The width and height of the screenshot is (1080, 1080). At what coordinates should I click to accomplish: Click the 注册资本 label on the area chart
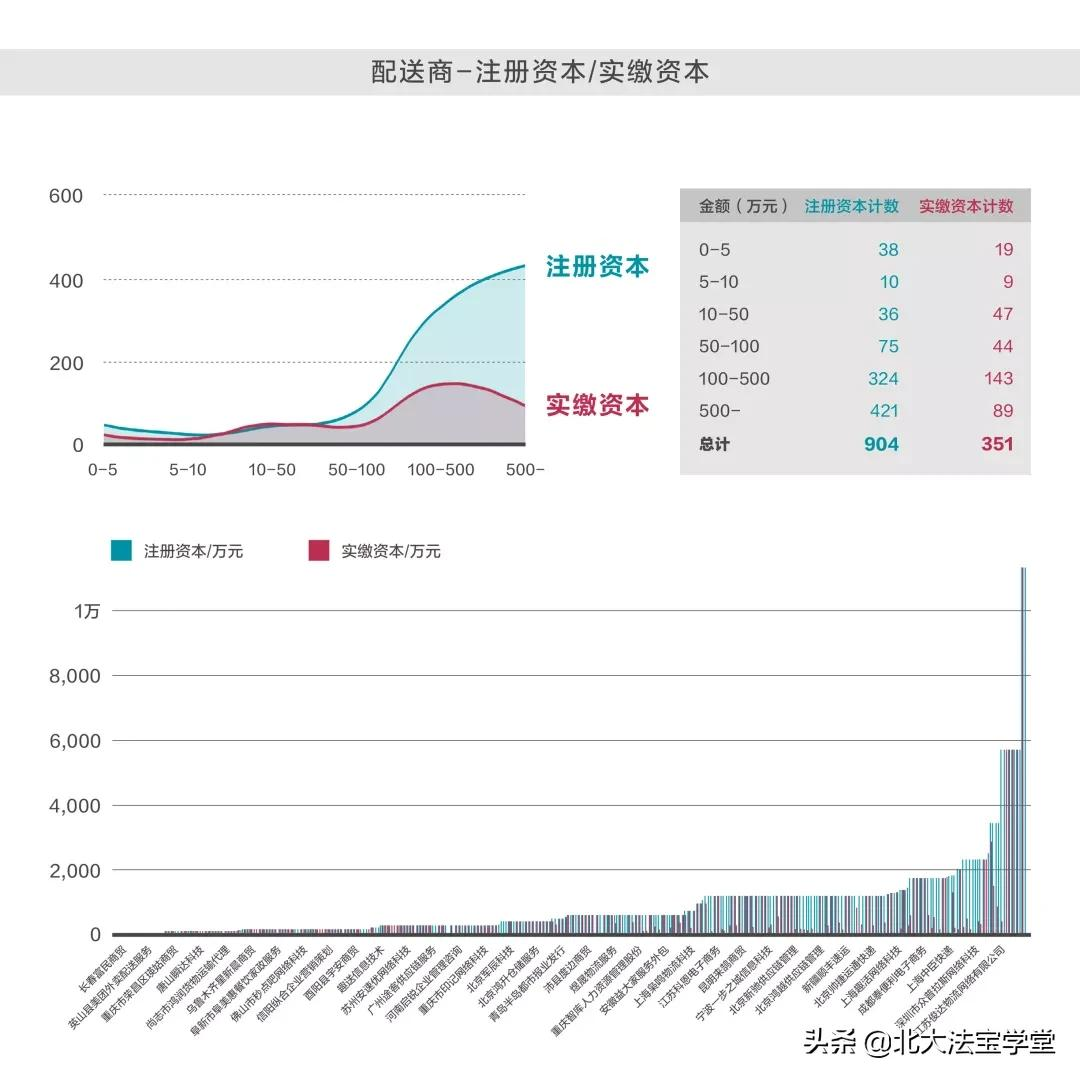click(x=596, y=267)
